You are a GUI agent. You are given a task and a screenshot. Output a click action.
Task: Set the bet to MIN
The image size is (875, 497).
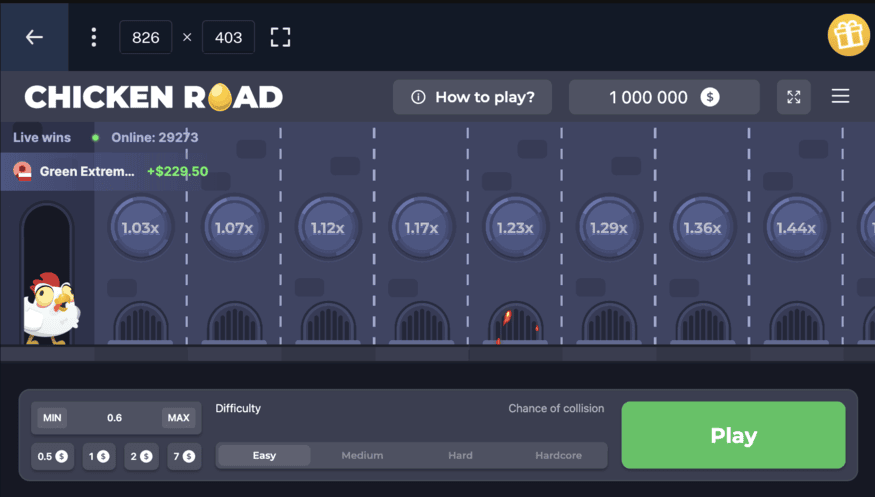point(52,418)
